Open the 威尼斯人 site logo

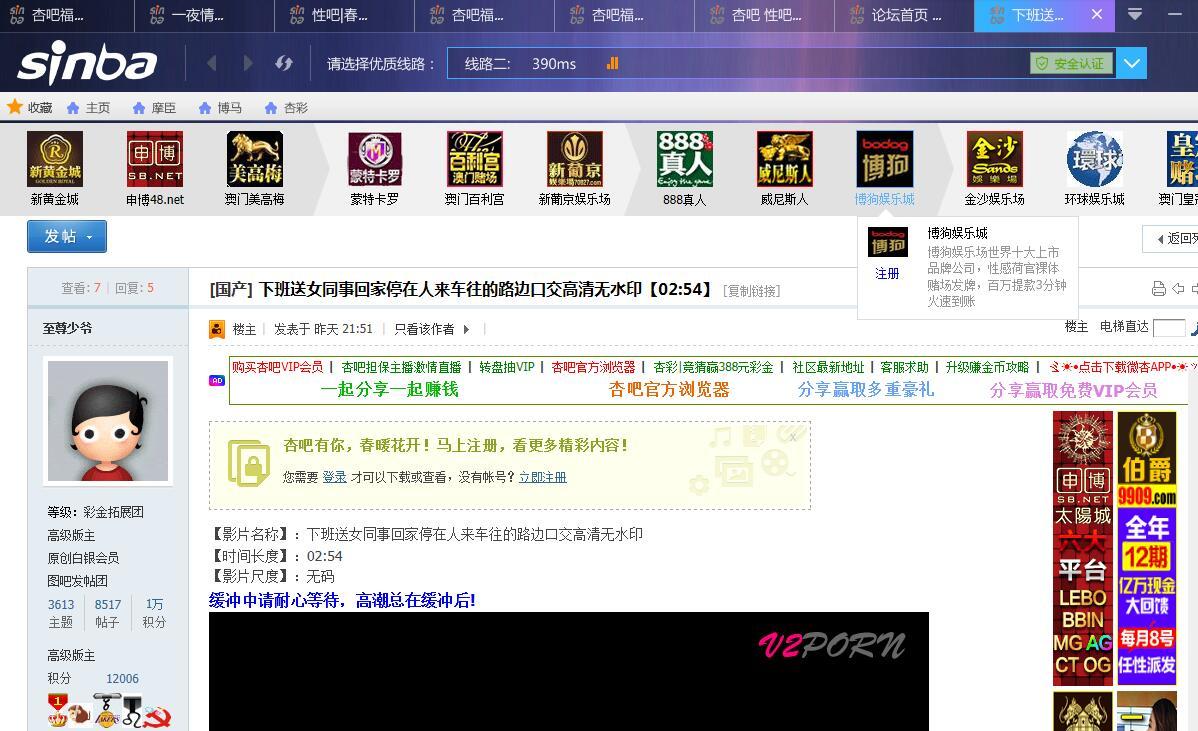coord(784,160)
